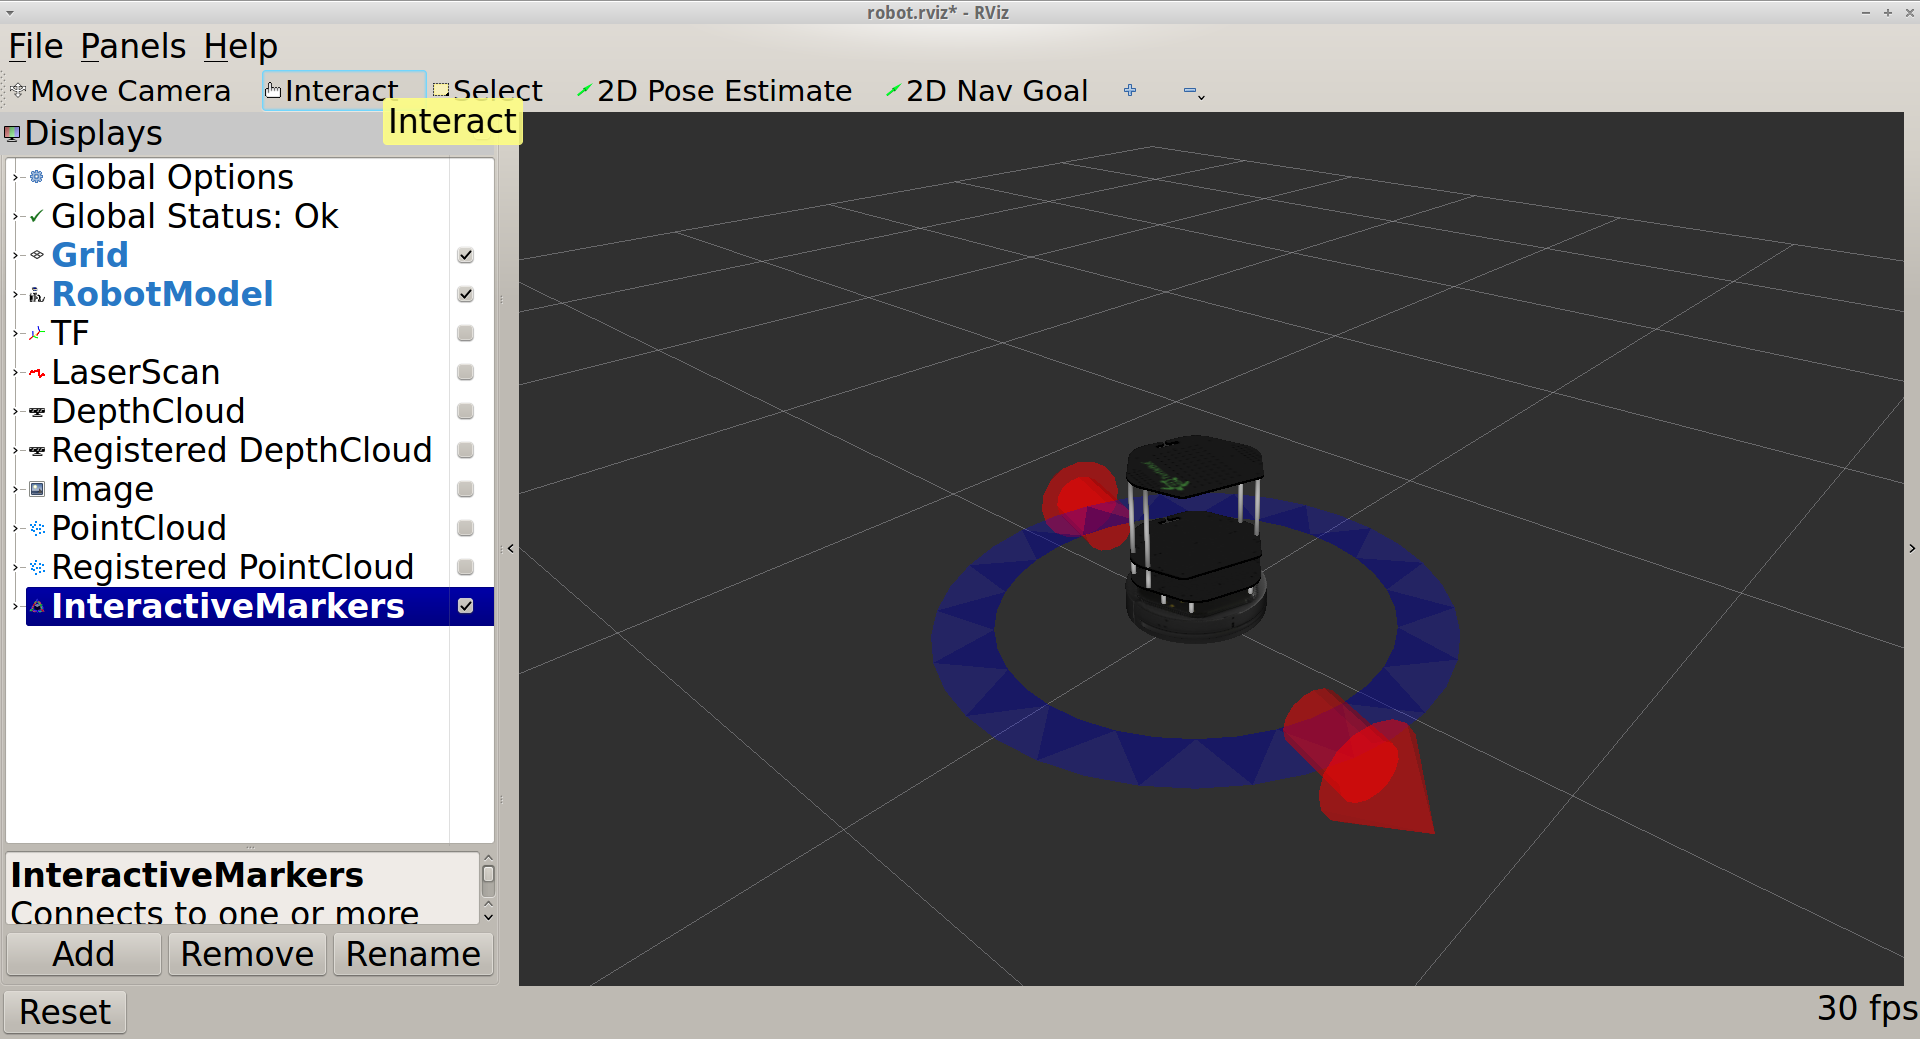Activate the 2D Pose Estimate tool
Viewport: 1920px width, 1039px height.
(x=714, y=91)
